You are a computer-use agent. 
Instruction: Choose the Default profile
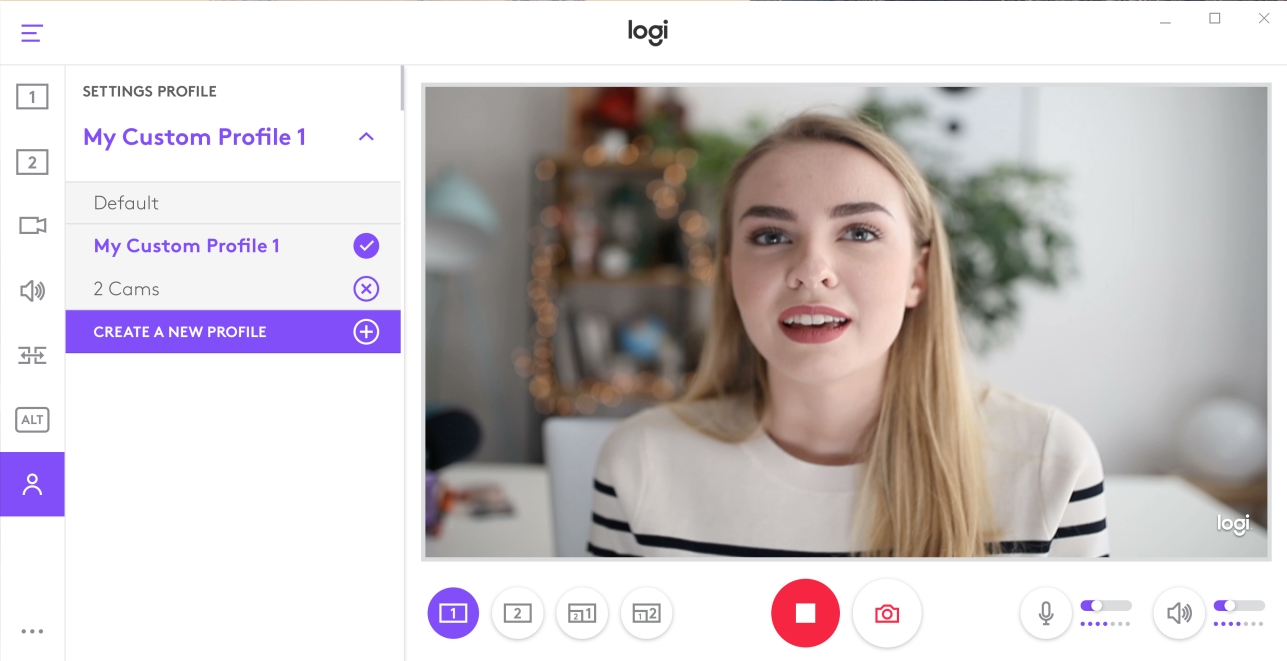pyautogui.click(x=126, y=203)
